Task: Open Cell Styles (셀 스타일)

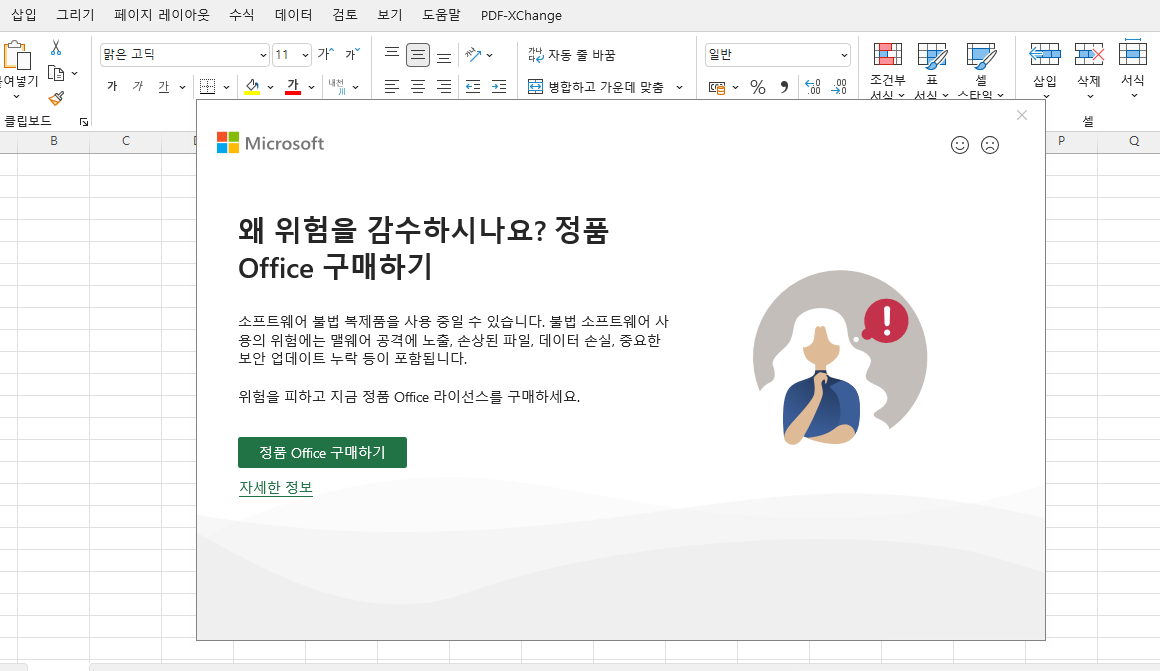Action: [x=981, y=70]
